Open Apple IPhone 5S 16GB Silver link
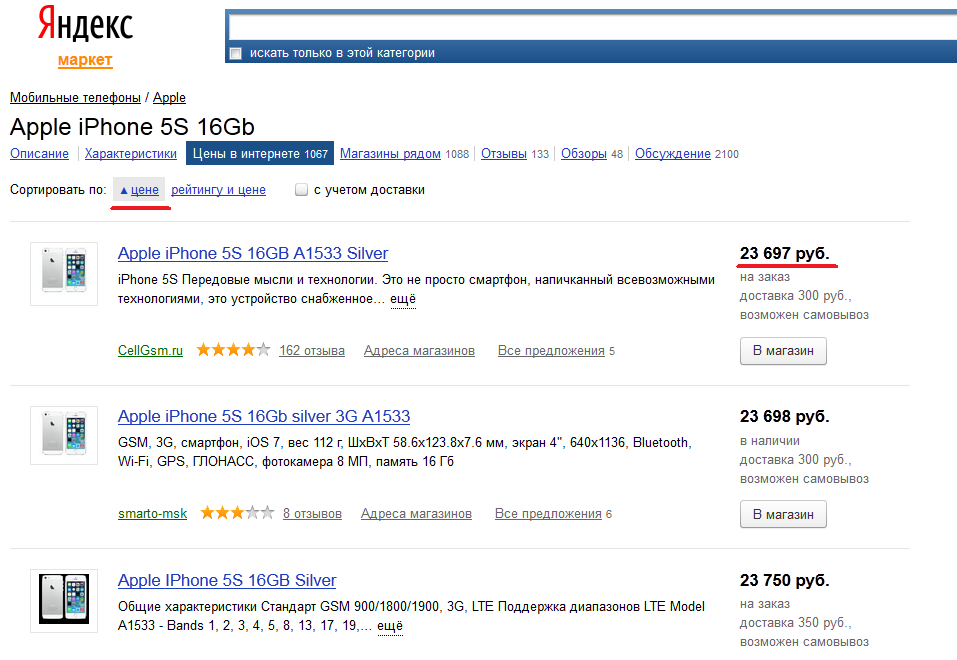Image resolution: width=957 pixels, height=660 pixels. pyautogui.click(x=227, y=581)
